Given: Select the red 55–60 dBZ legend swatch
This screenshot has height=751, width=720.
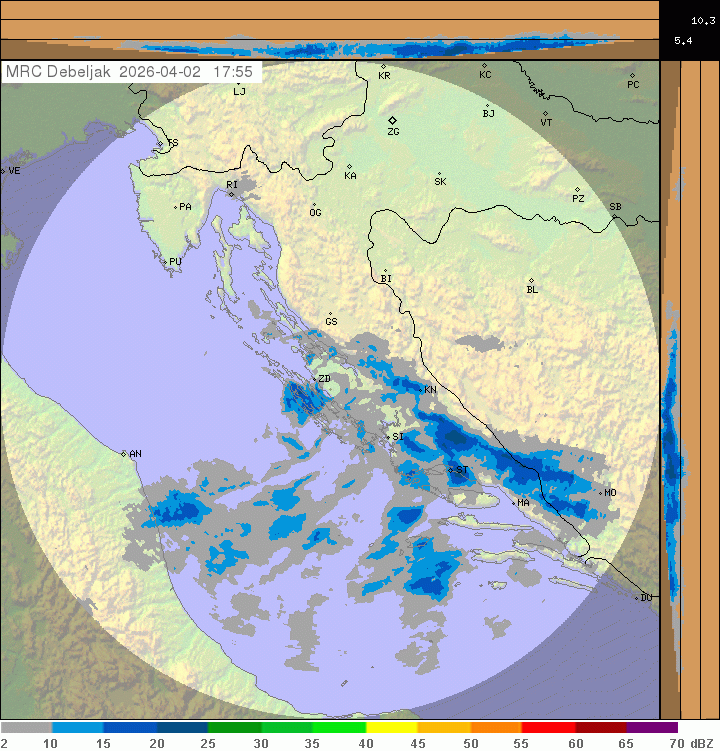Looking at the screenshot, I should pyautogui.click(x=547, y=728).
